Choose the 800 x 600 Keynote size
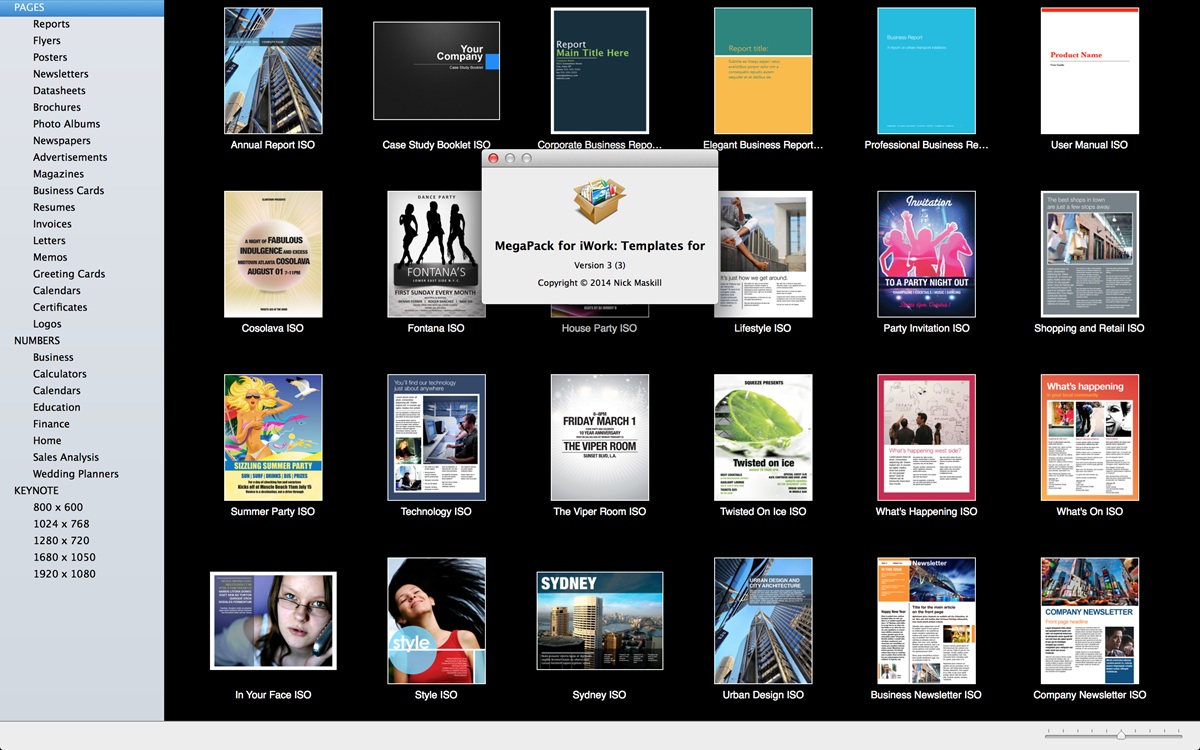 58,507
